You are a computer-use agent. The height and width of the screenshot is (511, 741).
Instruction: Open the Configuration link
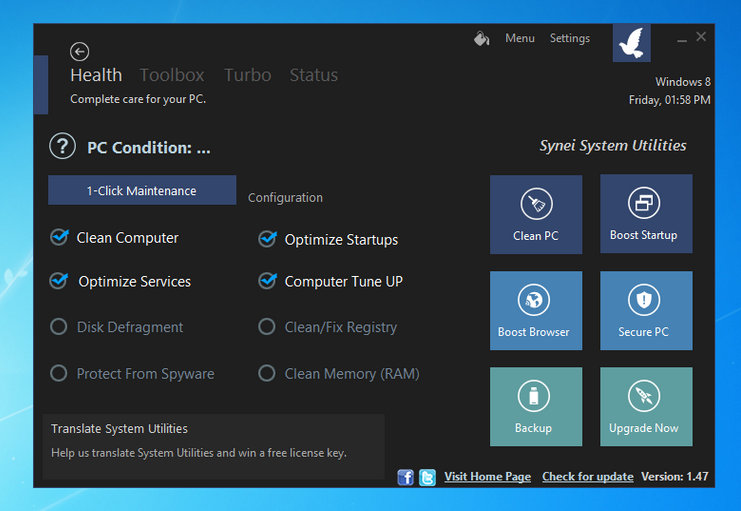pyautogui.click(x=285, y=198)
